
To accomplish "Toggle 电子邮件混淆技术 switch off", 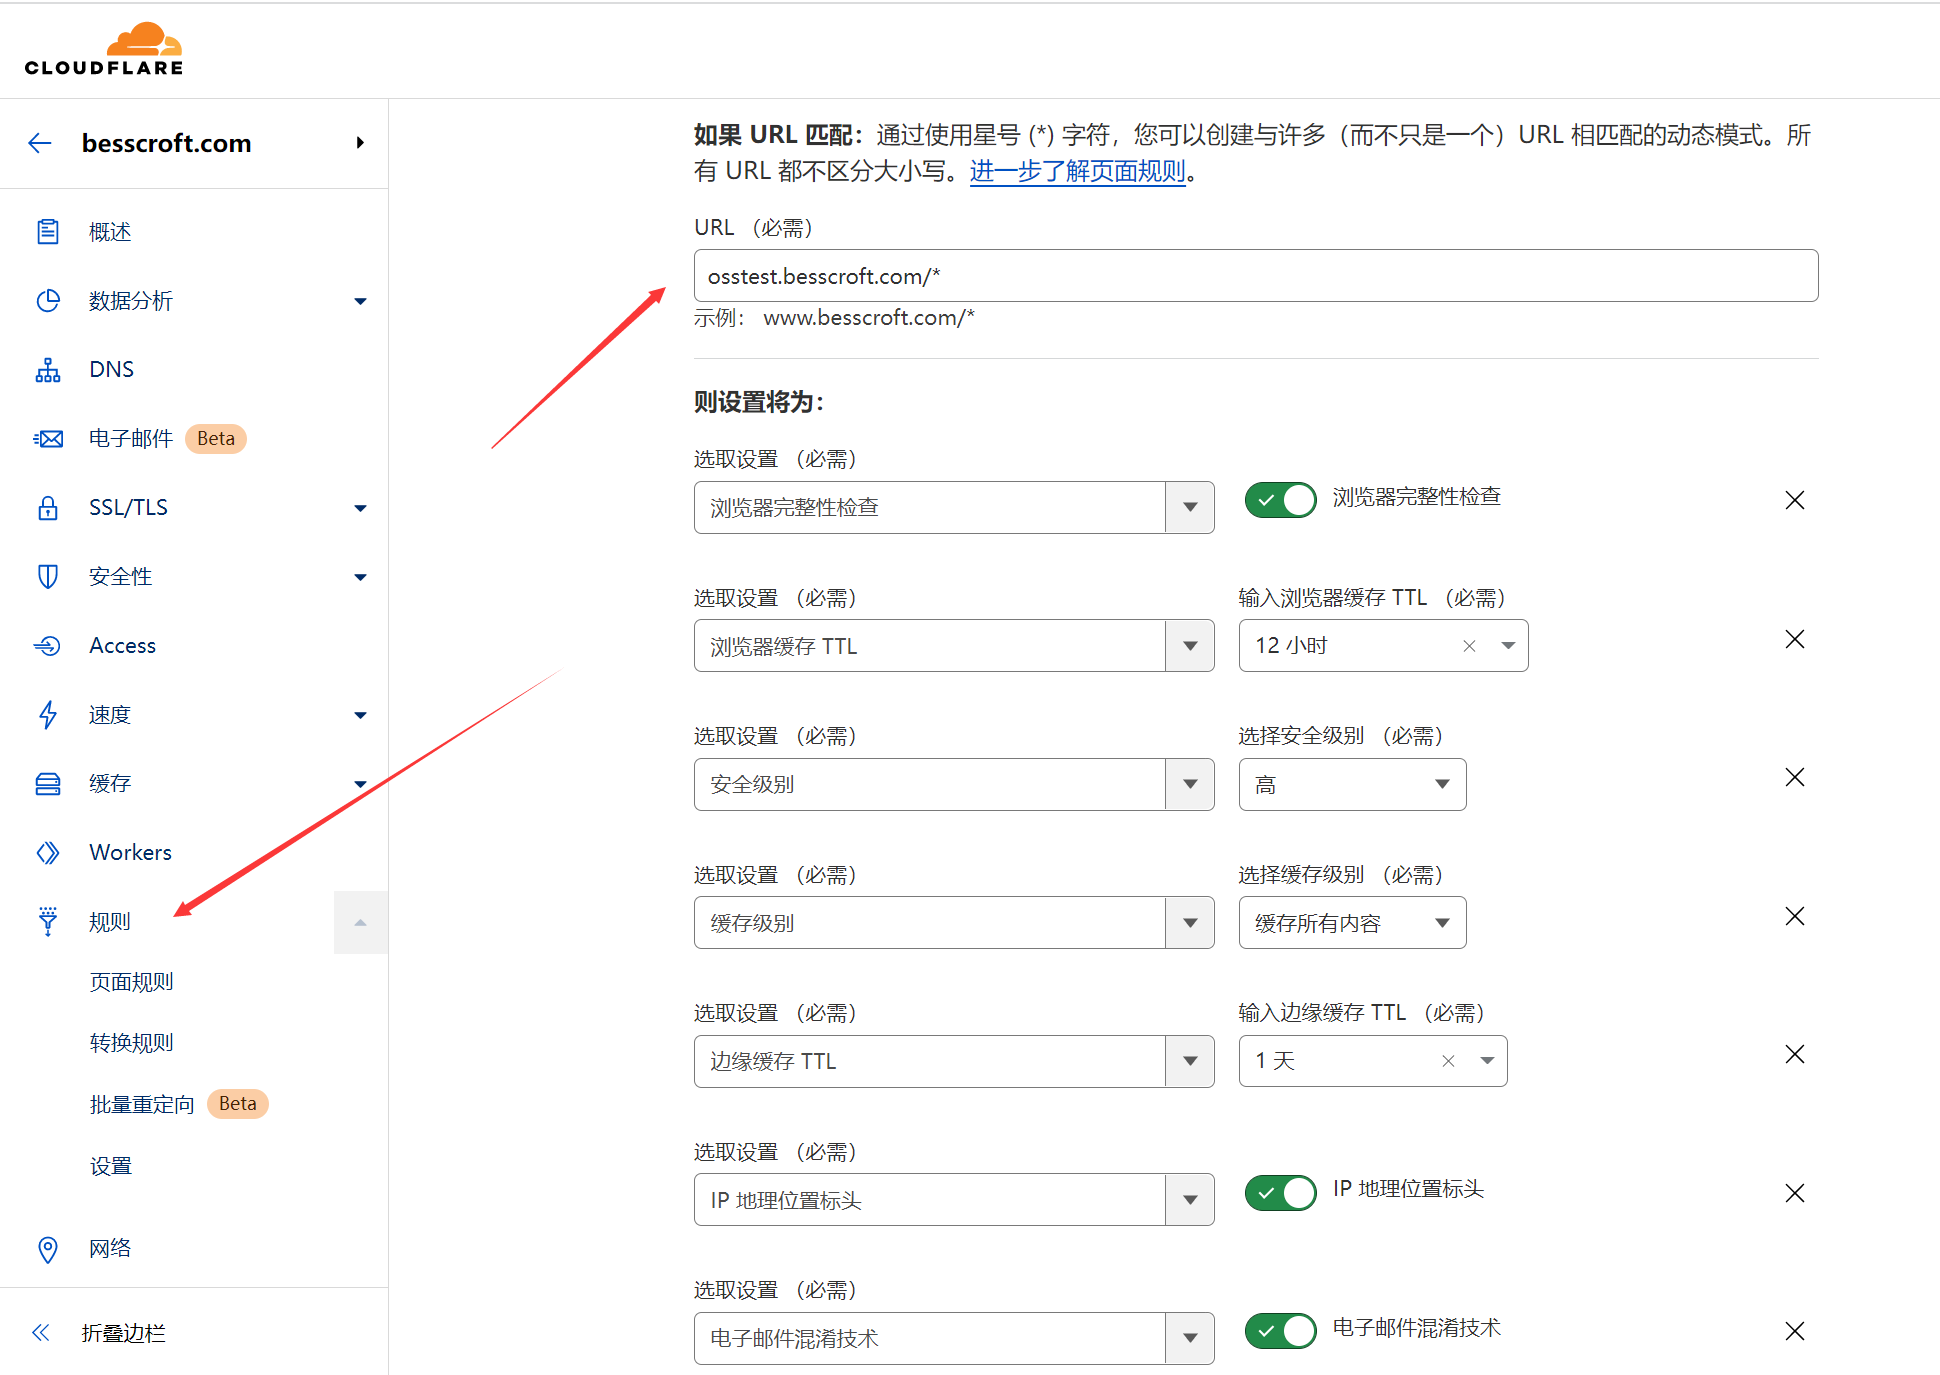I will pyautogui.click(x=1280, y=1331).
